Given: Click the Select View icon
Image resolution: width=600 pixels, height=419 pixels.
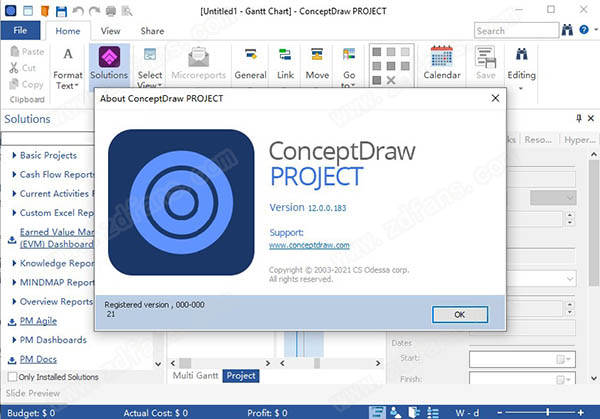Looking at the screenshot, I should (150, 54).
